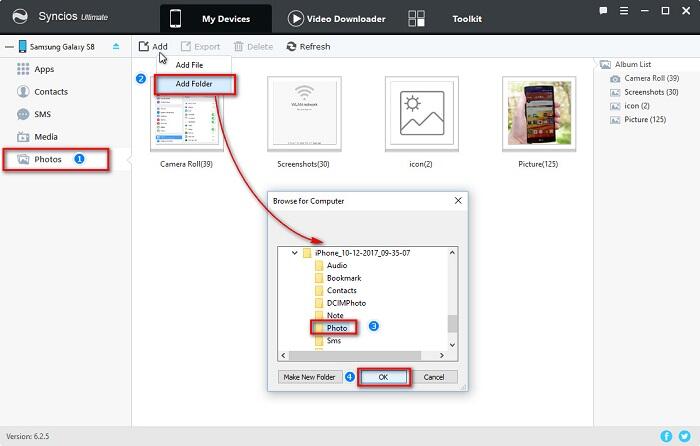Choose Add File from the menu
This screenshot has height=446, width=700.
tap(190, 64)
